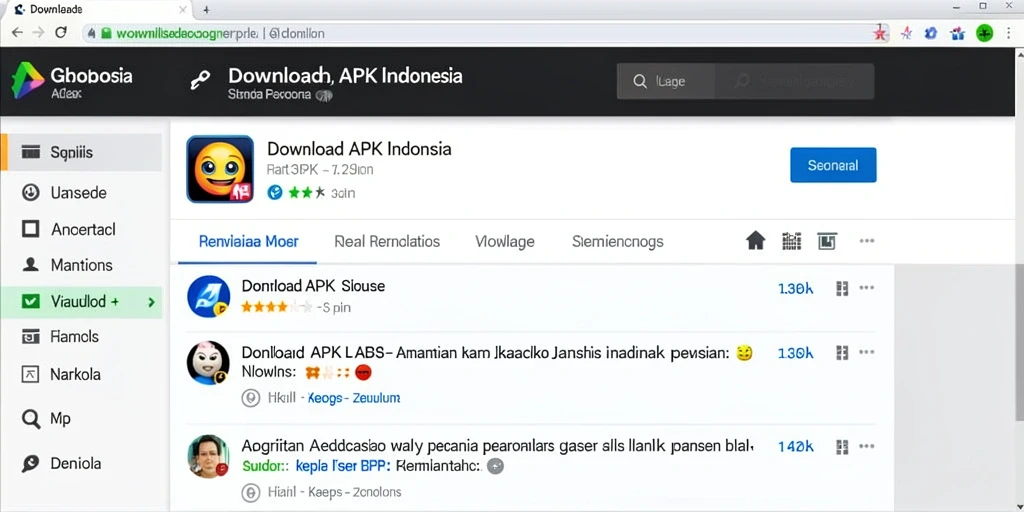Click the doll avatar of Donlload APK LABS

[208, 362]
